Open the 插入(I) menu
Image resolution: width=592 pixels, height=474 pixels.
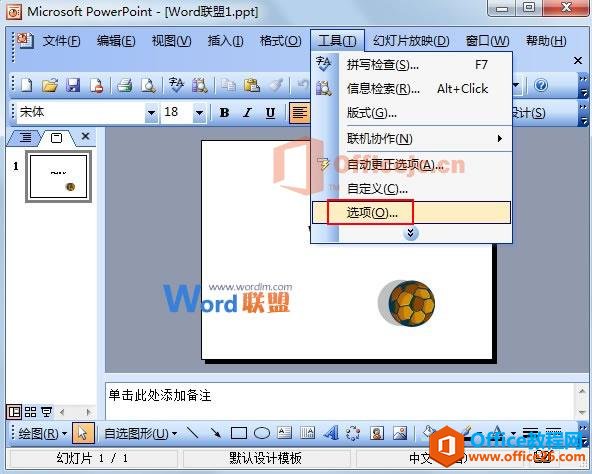point(225,40)
